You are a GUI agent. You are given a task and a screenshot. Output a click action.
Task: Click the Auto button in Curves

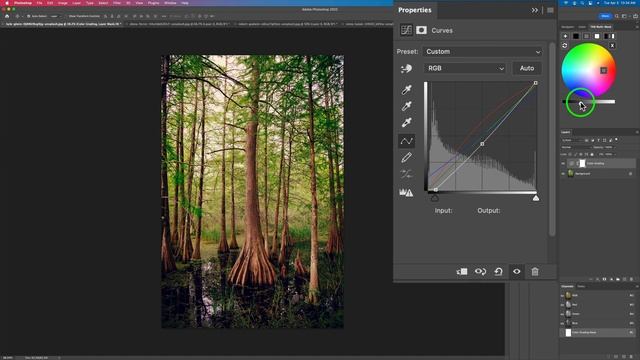click(x=527, y=68)
